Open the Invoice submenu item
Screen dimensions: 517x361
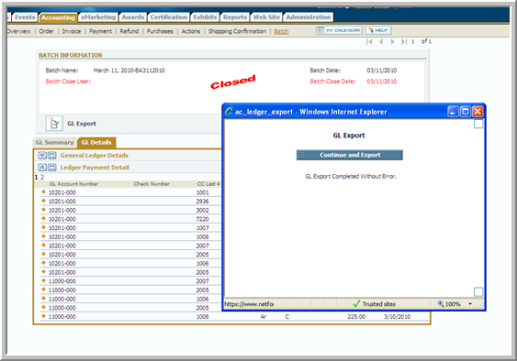(71, 31)
